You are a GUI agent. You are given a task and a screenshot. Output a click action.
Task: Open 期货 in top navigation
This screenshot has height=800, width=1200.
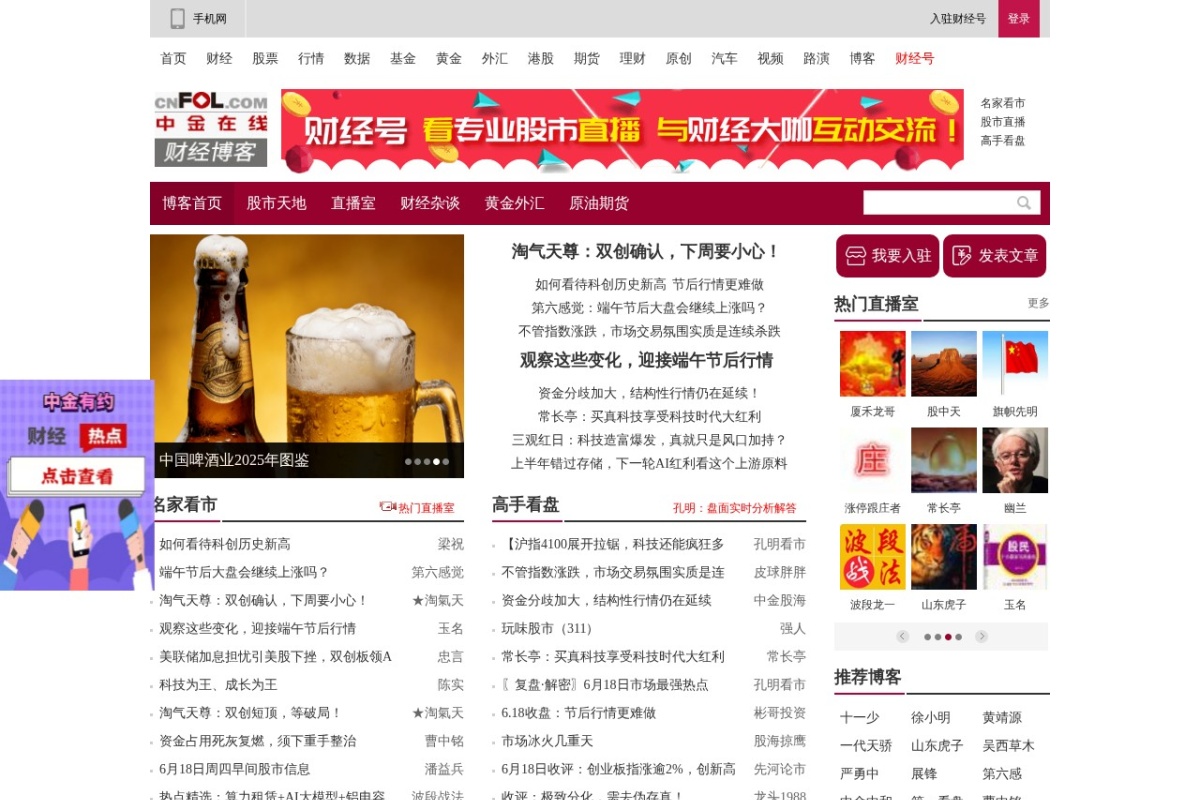pos(587,59)
